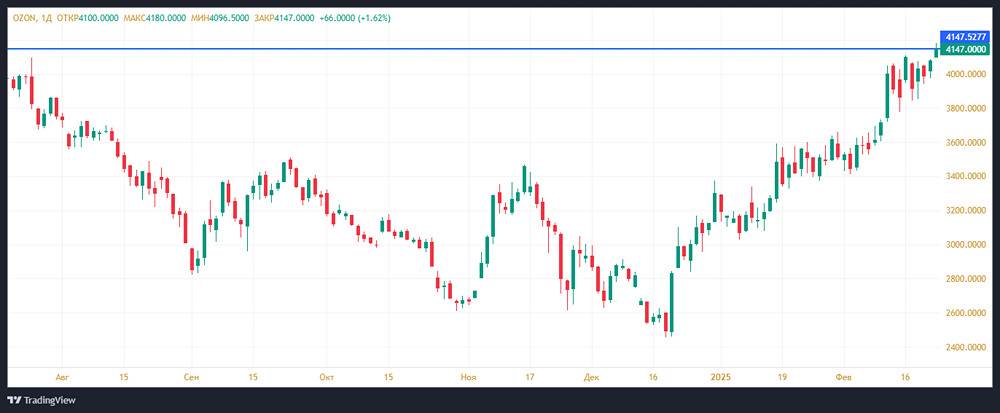Click the Авг label on time axis

62,377
